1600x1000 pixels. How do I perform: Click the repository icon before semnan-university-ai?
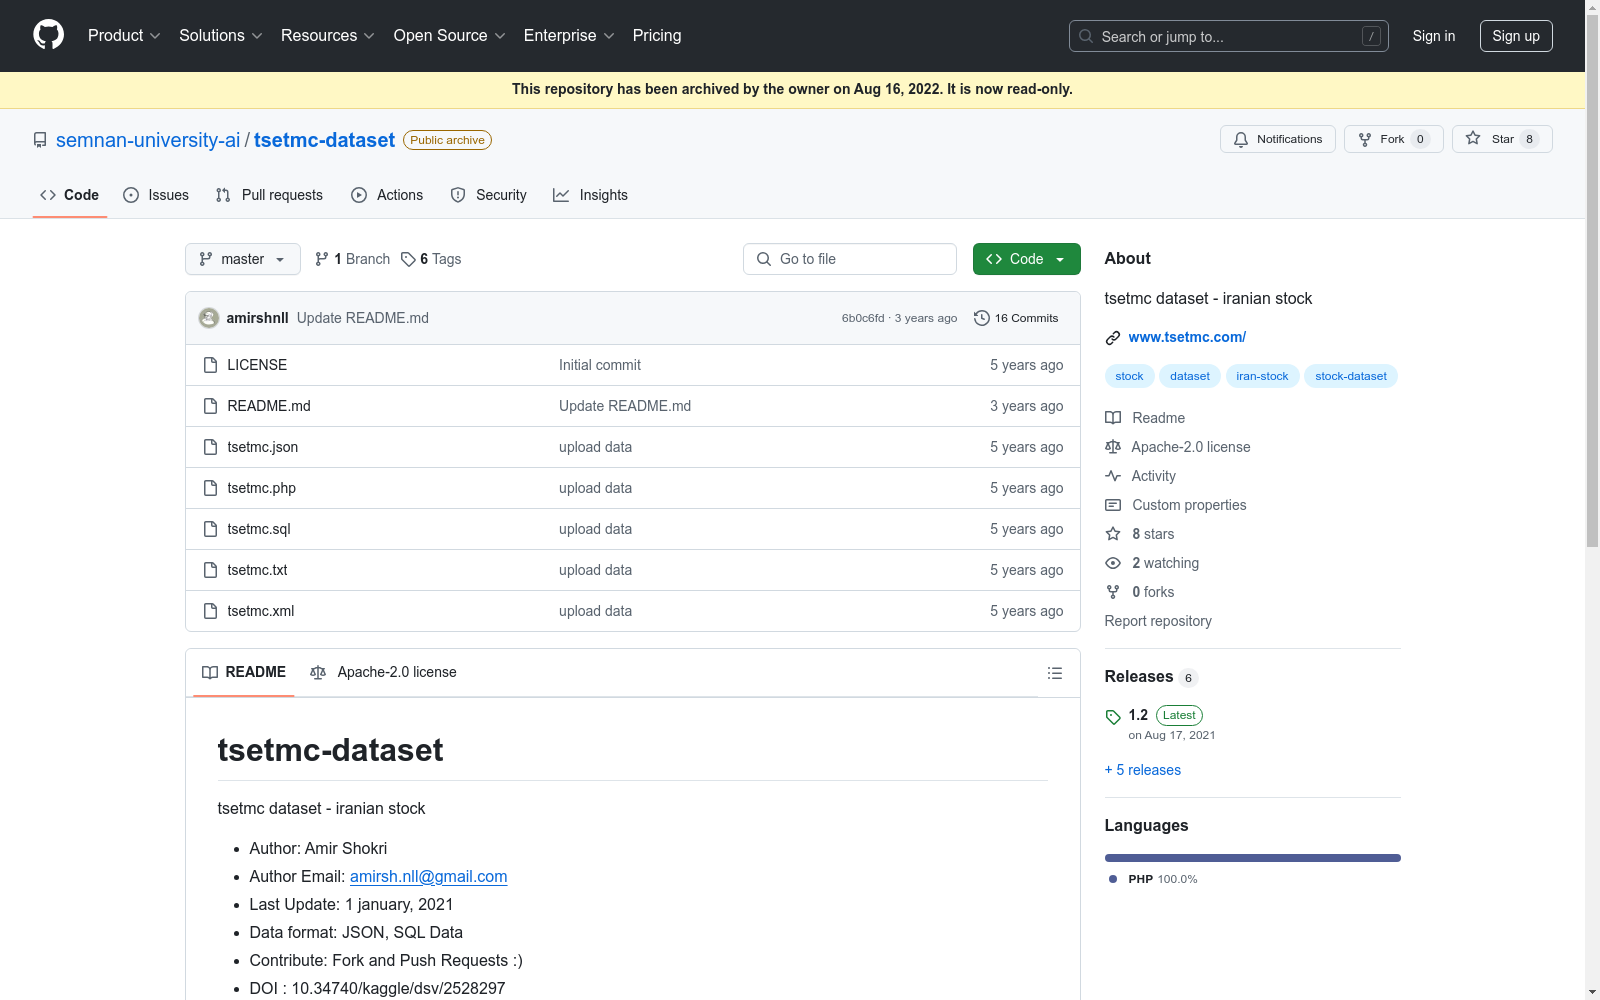pyautogui.click(x=40, y=140)
